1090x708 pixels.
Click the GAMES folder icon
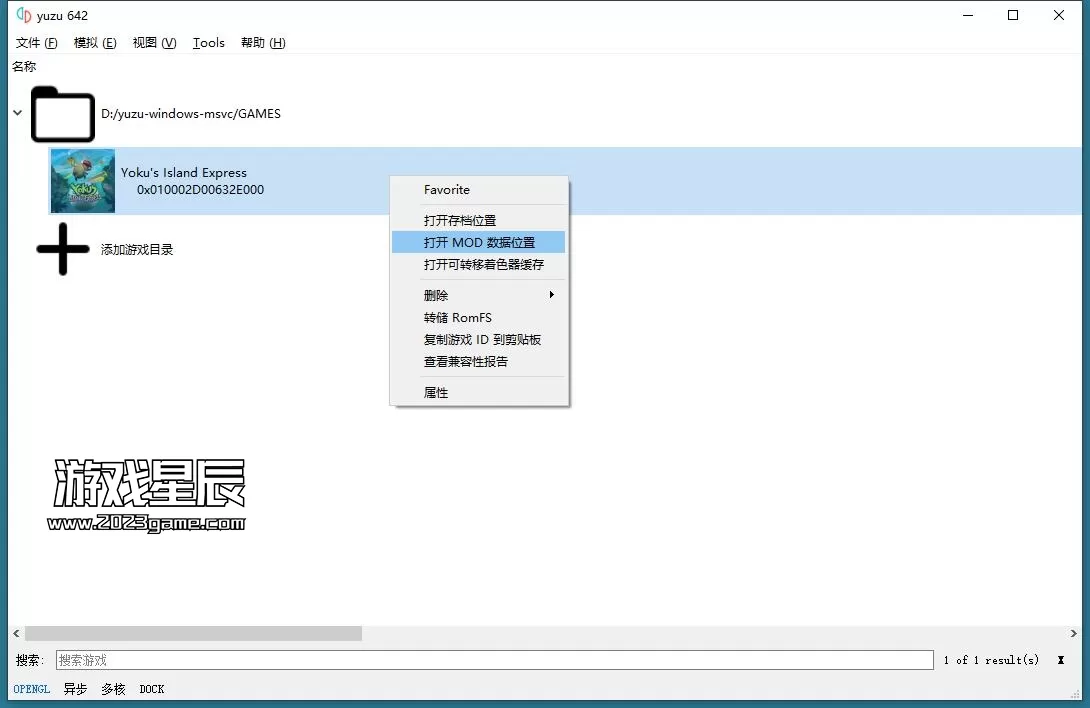(x=62, y=114)
